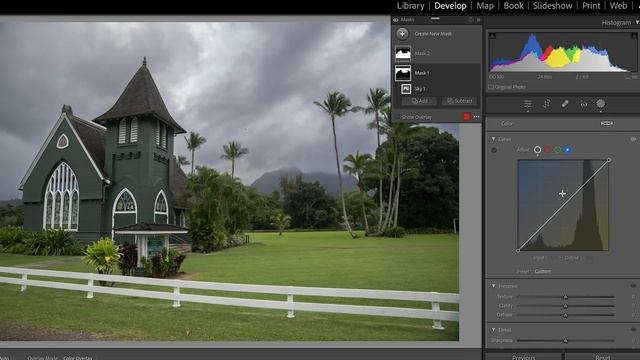Screen dimensions: 640x360
Task: Select the Masking tool circle icon
Action: [600, 104]
